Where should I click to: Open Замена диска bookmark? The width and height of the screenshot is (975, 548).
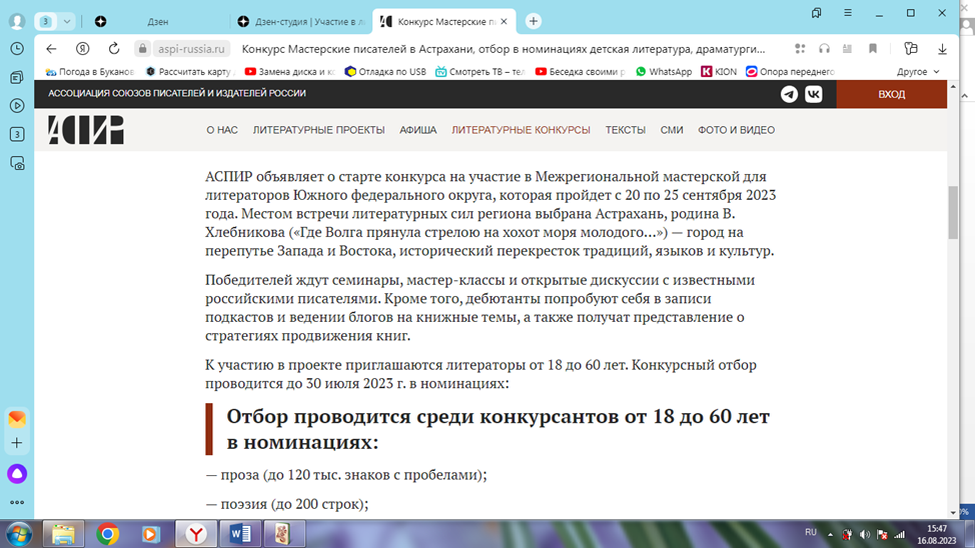pyautogui.click(x=290, y=72)
